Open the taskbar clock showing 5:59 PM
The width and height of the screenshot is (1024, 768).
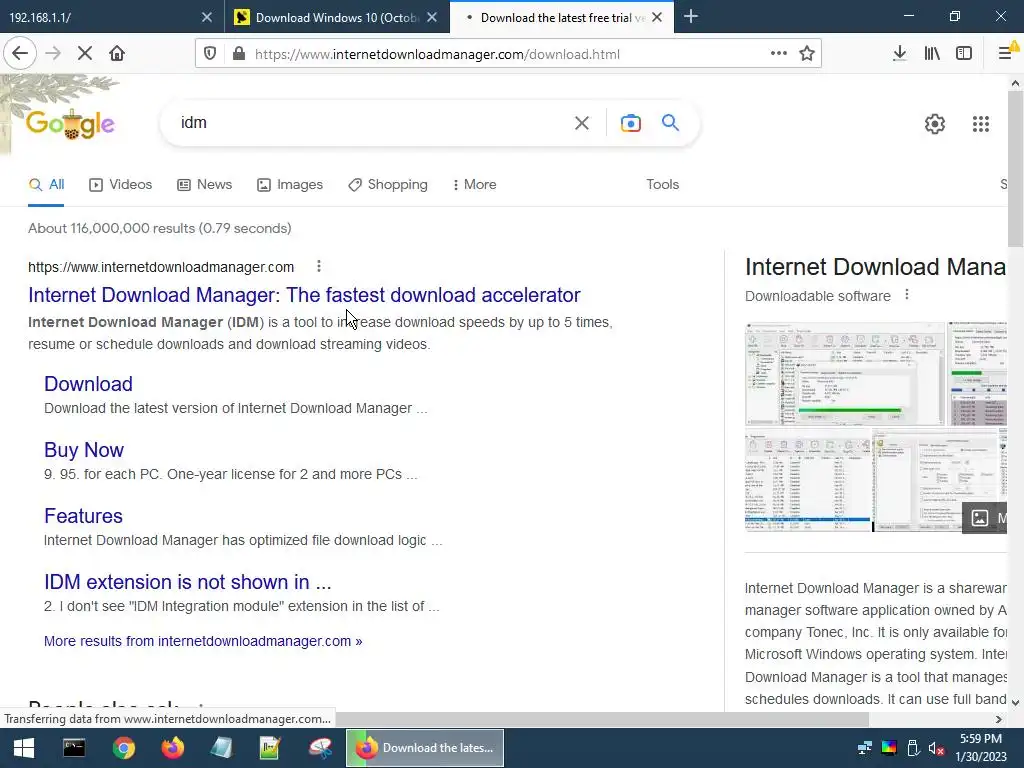(x=981, y=748)
